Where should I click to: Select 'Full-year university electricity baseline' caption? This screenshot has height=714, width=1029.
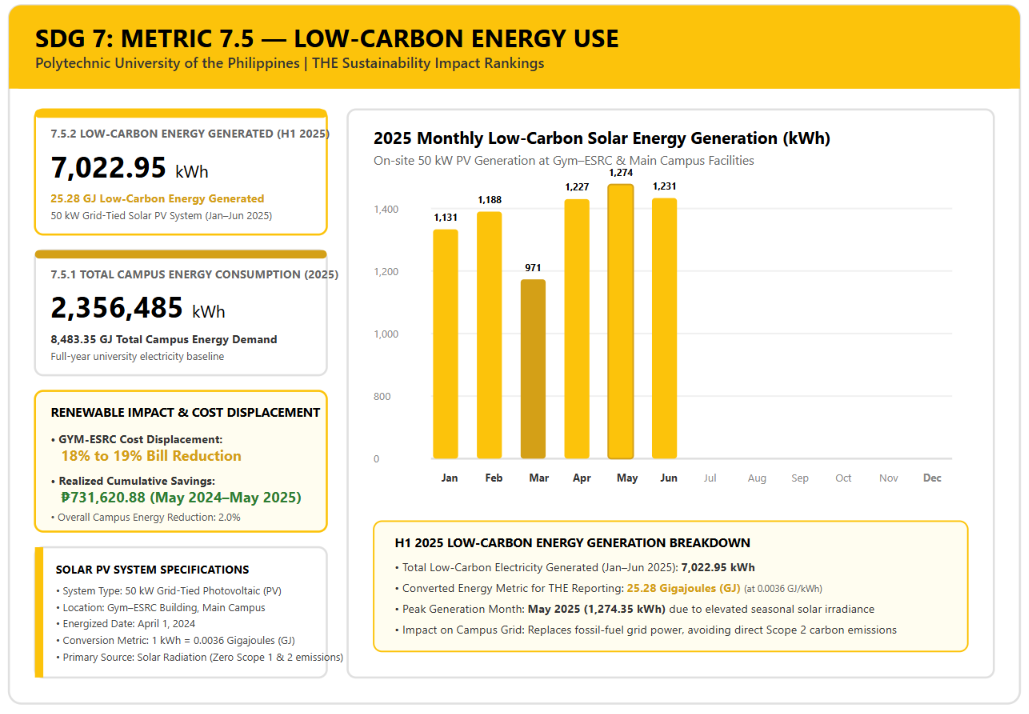pyautogui.click(x=137, y=356)
